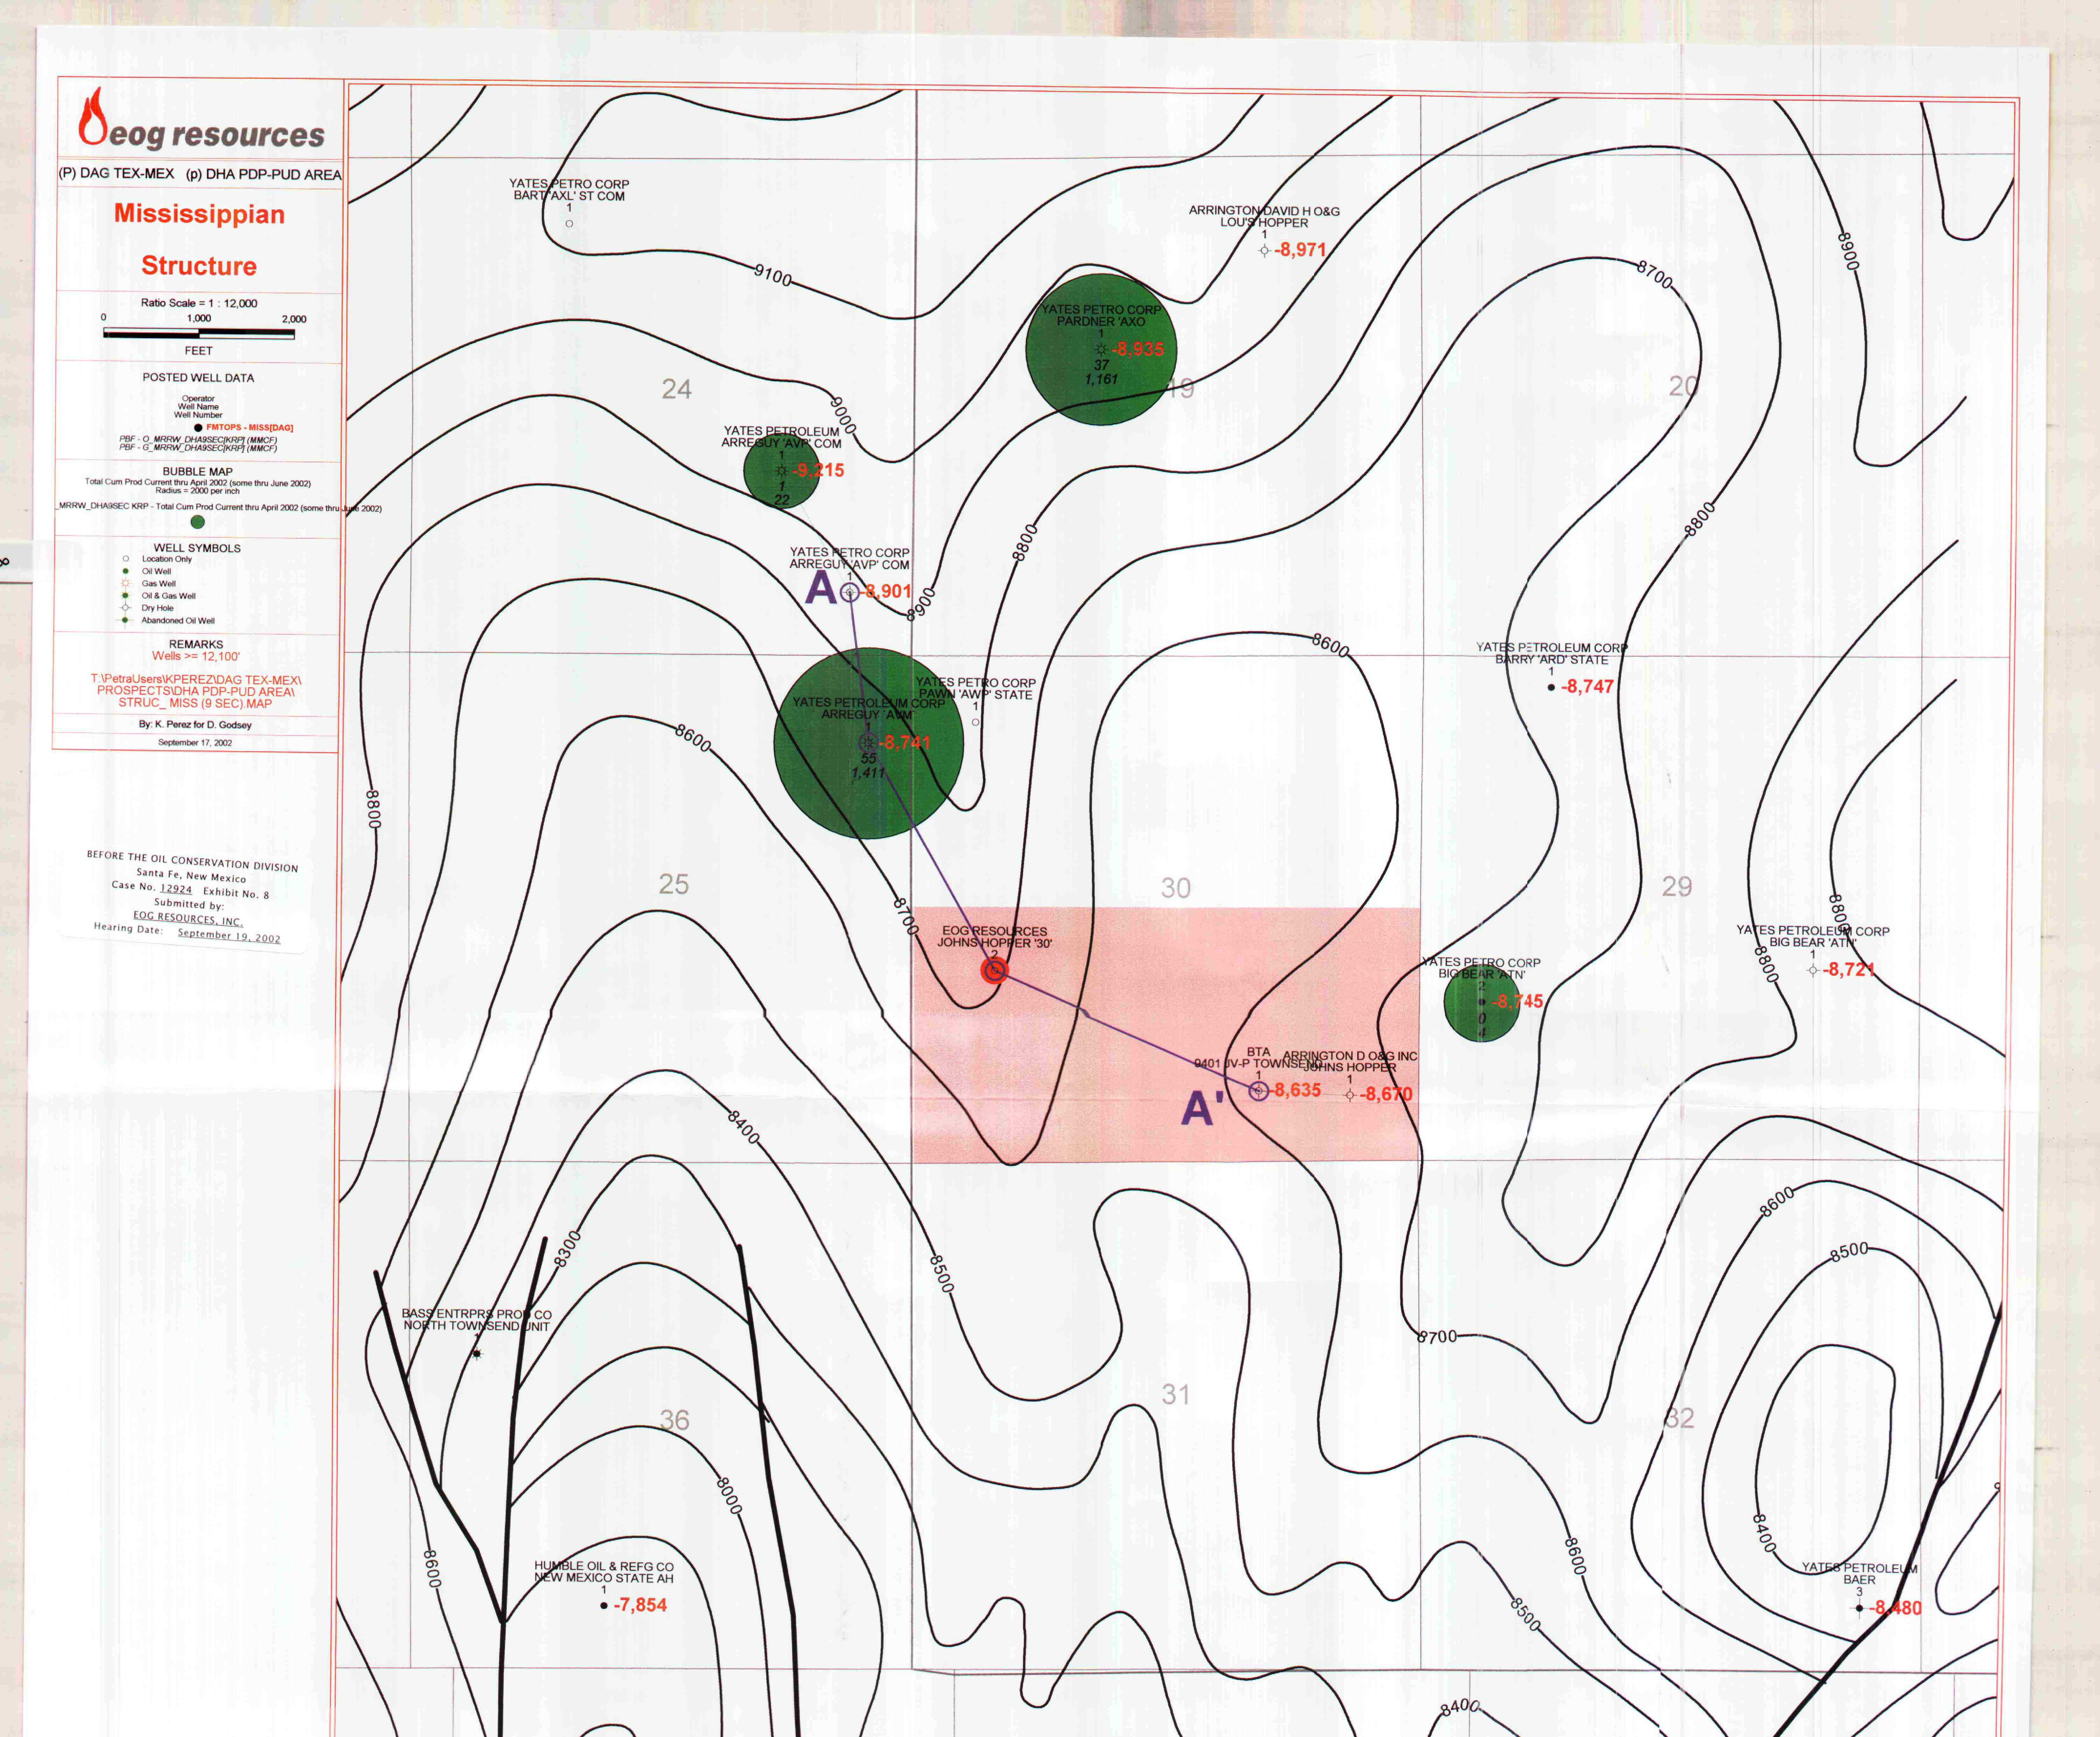Screen dimensions: 2100x1737
Task: Click the 'WELL SYMBOLS' heading
Action: tap(197, 548)
